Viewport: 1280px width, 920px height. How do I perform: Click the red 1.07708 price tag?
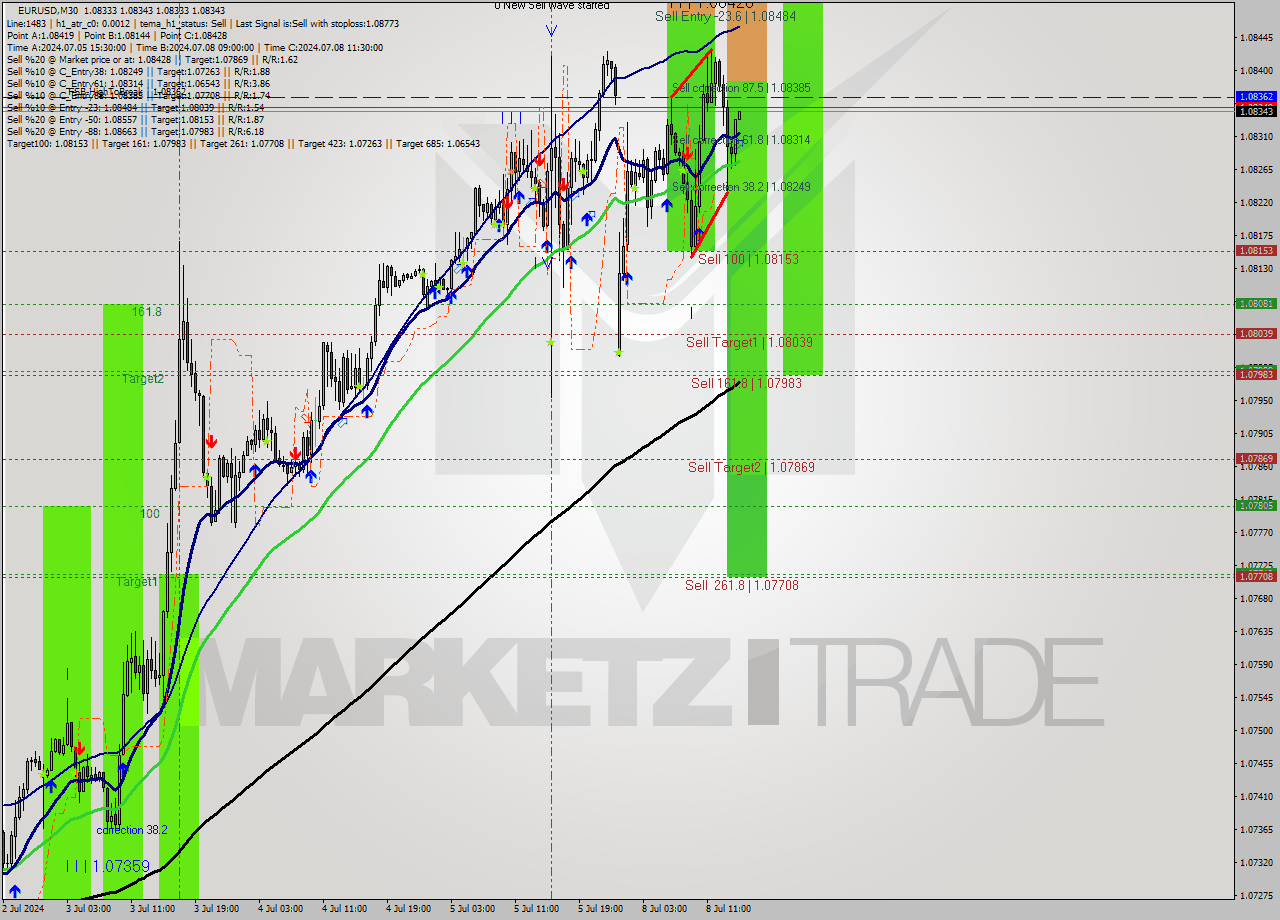1255,576
